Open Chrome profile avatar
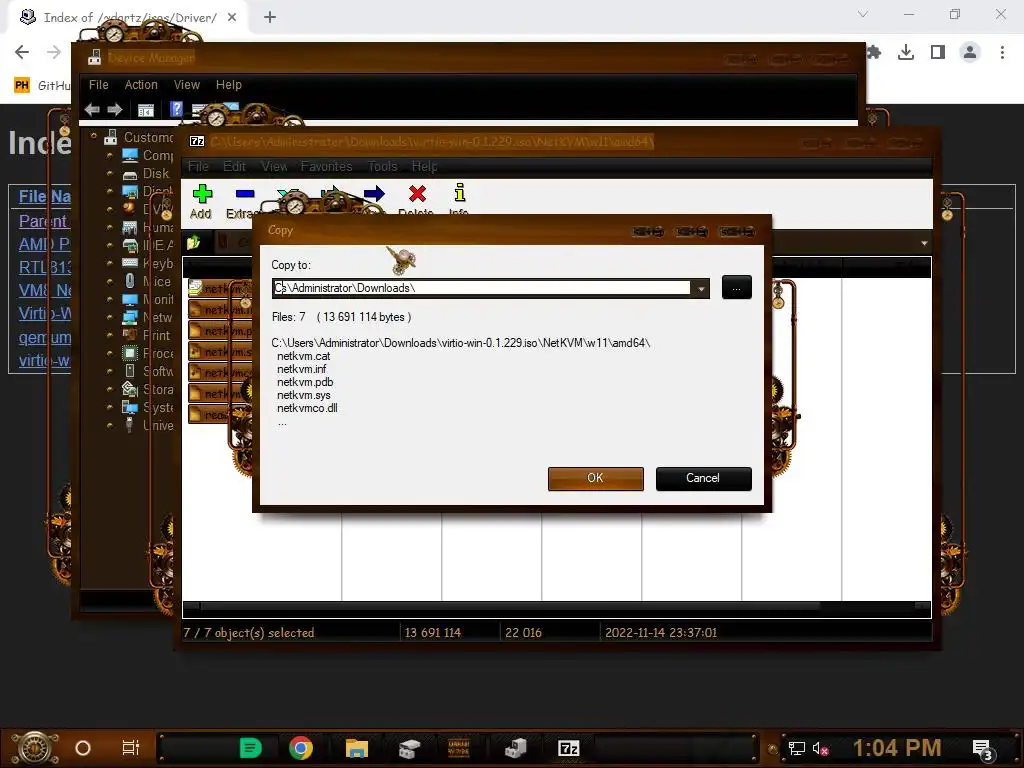Image resolution: width=1024 pixels, height=768 pixels. pos(970,52)
